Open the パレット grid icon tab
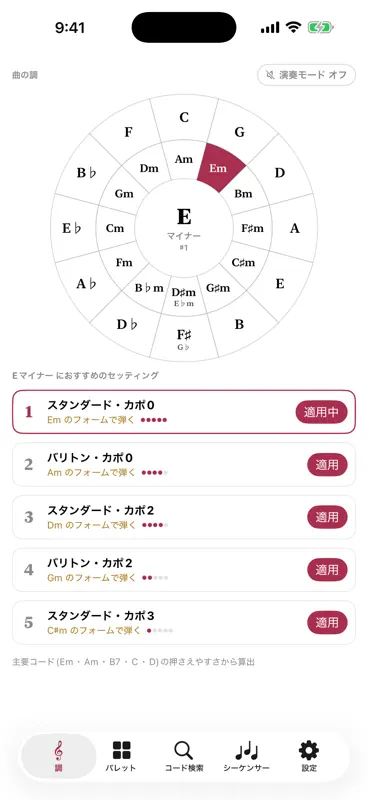Screen dimensions: 368x800 (x=121, y=756)
